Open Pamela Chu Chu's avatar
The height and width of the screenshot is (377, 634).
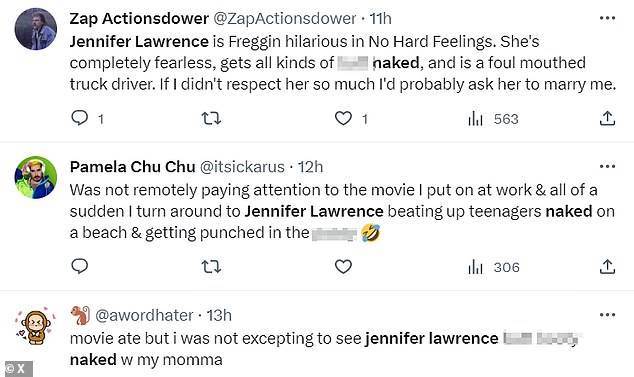36,177
